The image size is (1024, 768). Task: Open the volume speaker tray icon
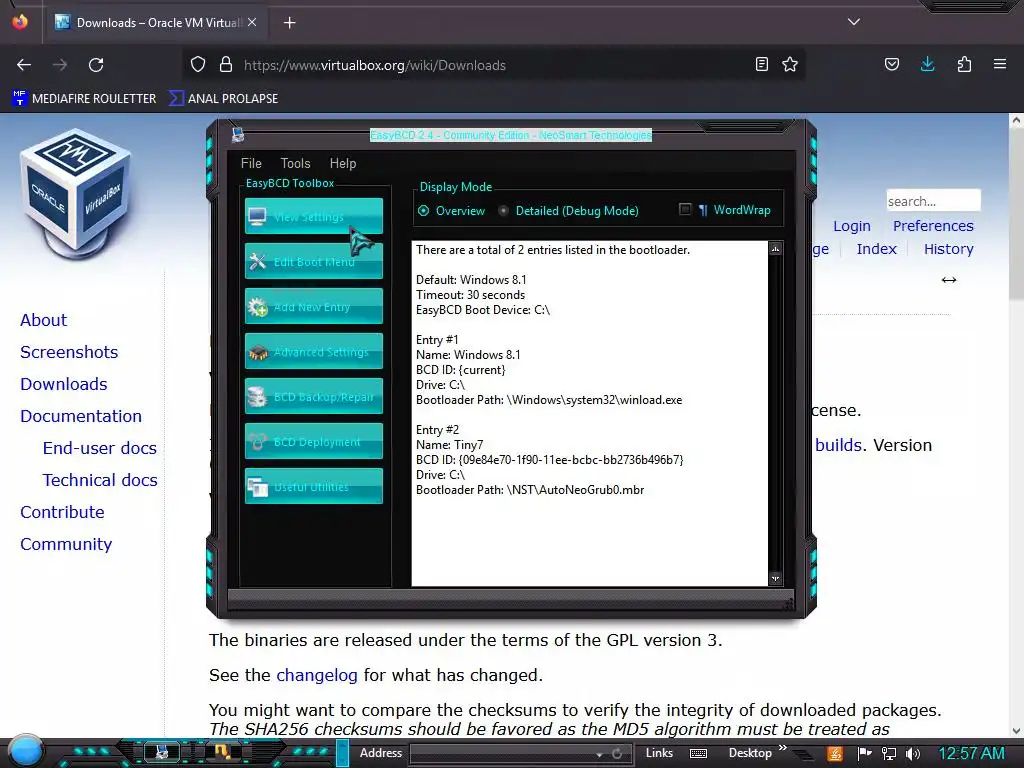point(913,754)
